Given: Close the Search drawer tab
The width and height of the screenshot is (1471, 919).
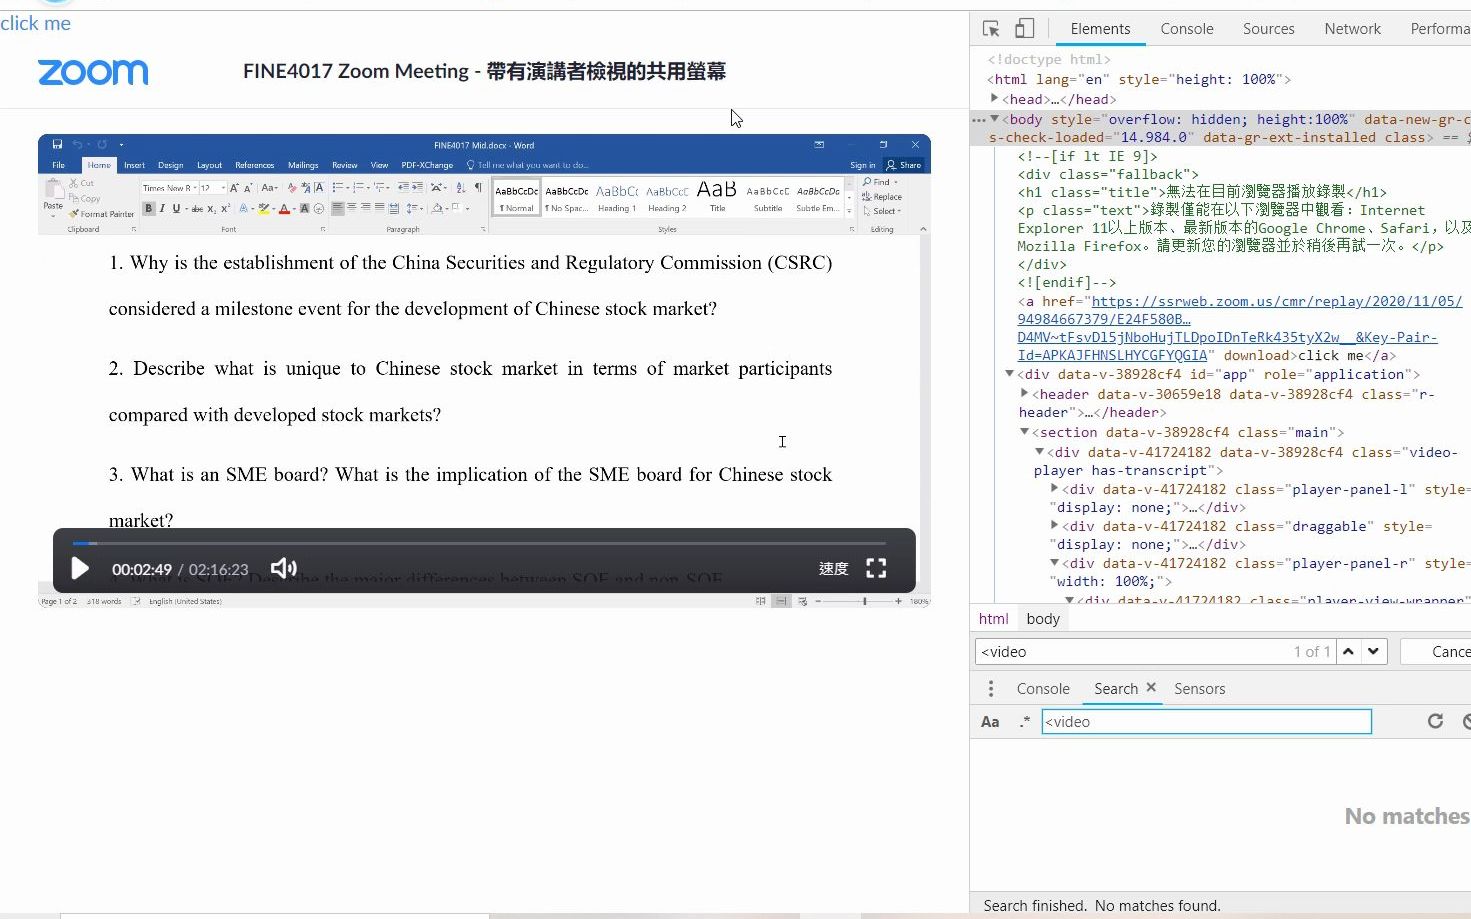Looking at the screenshot, I should 1151,688.
